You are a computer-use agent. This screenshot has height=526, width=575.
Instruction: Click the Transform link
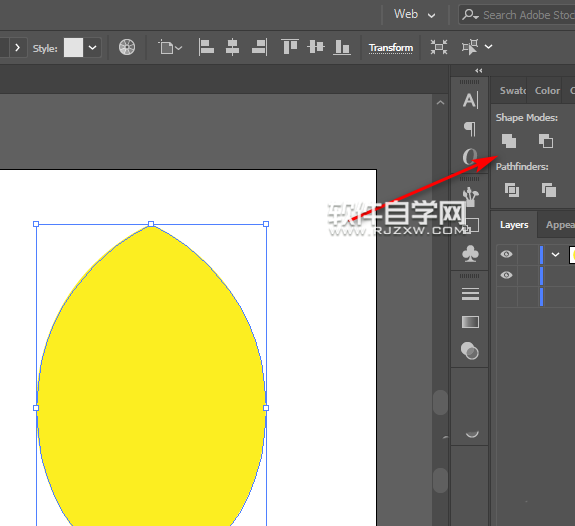[x=391, y=48]
